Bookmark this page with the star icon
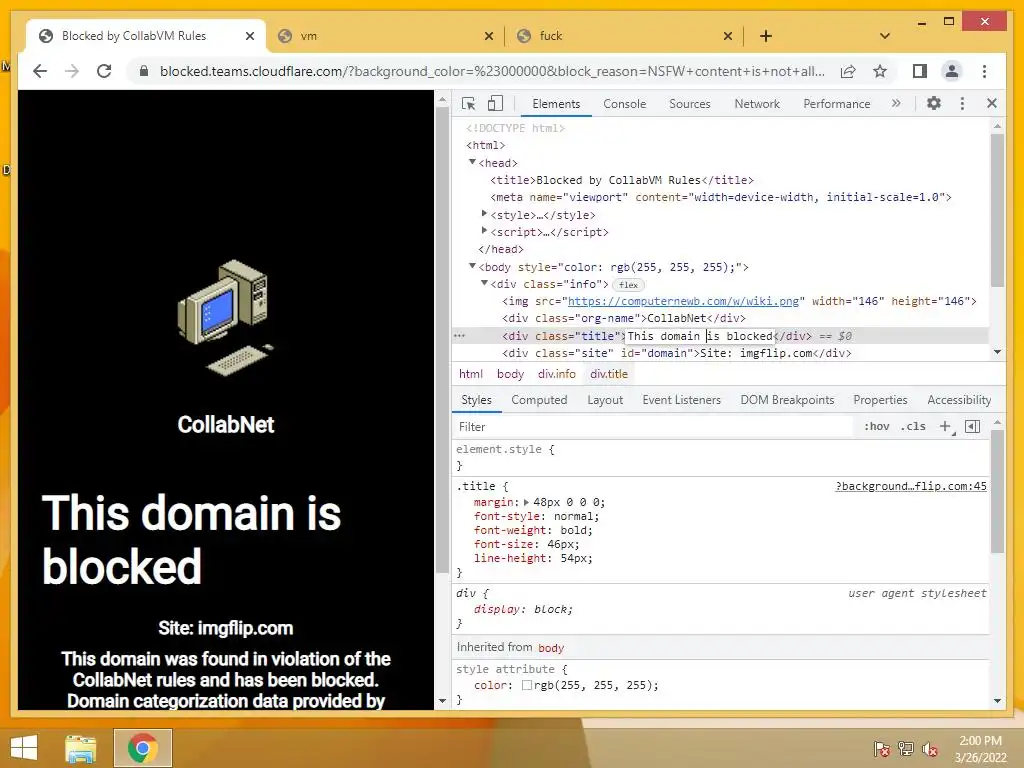This screenshot has width=1024, height=768. tap(880, 71)
